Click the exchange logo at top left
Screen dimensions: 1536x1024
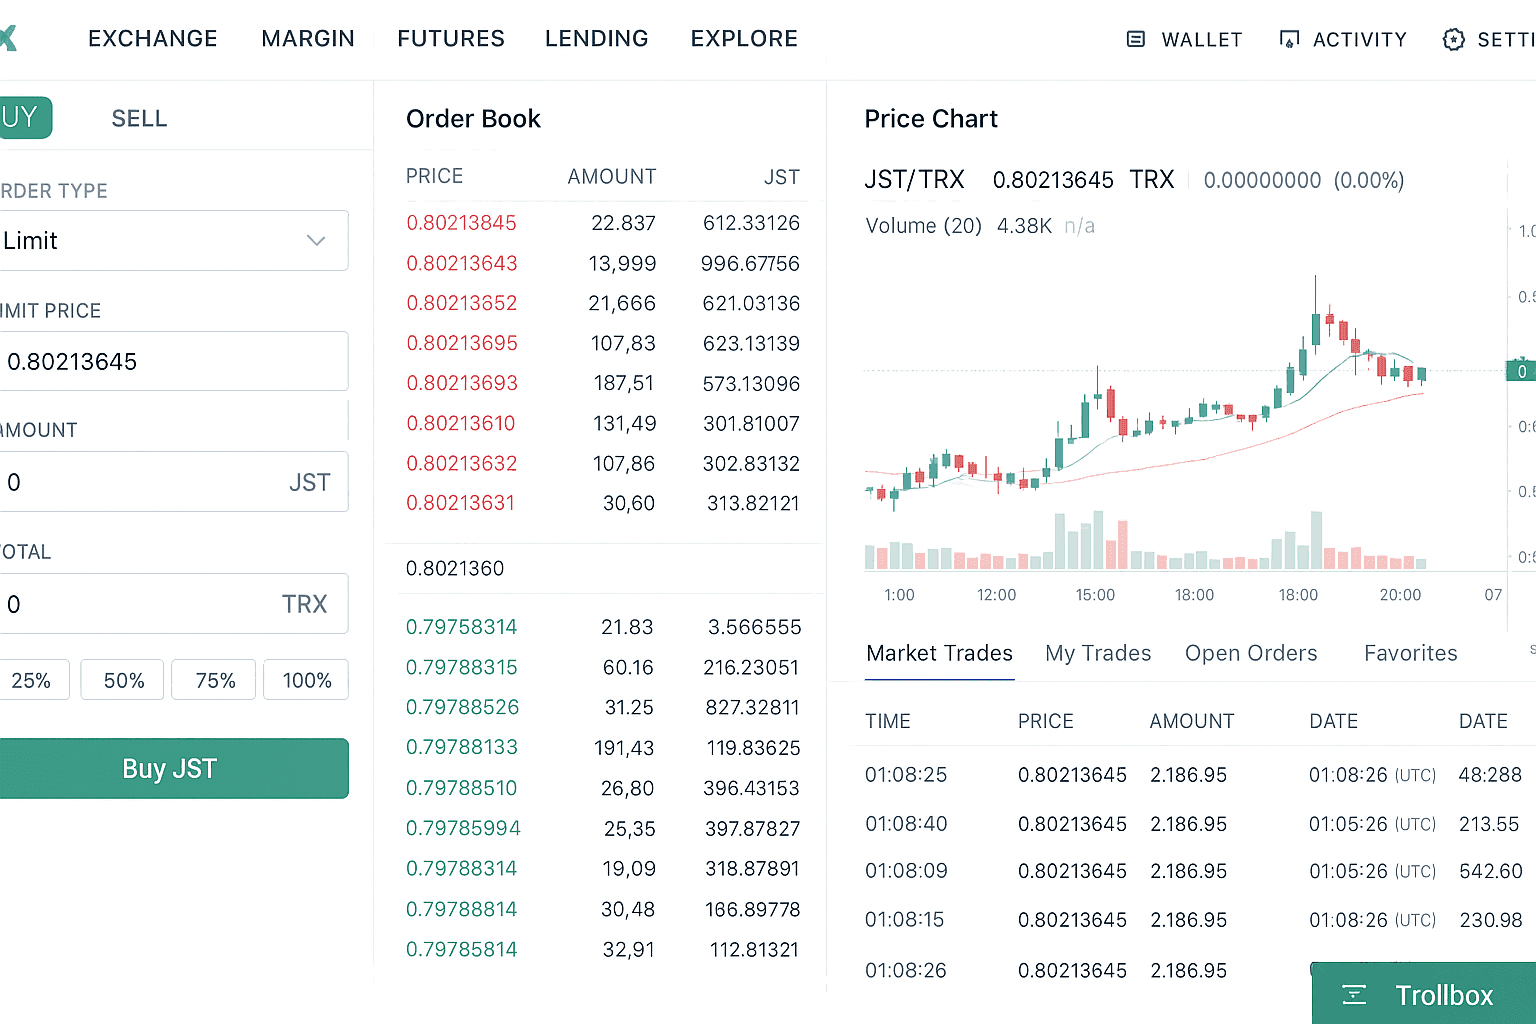click(x=8, y=39)
